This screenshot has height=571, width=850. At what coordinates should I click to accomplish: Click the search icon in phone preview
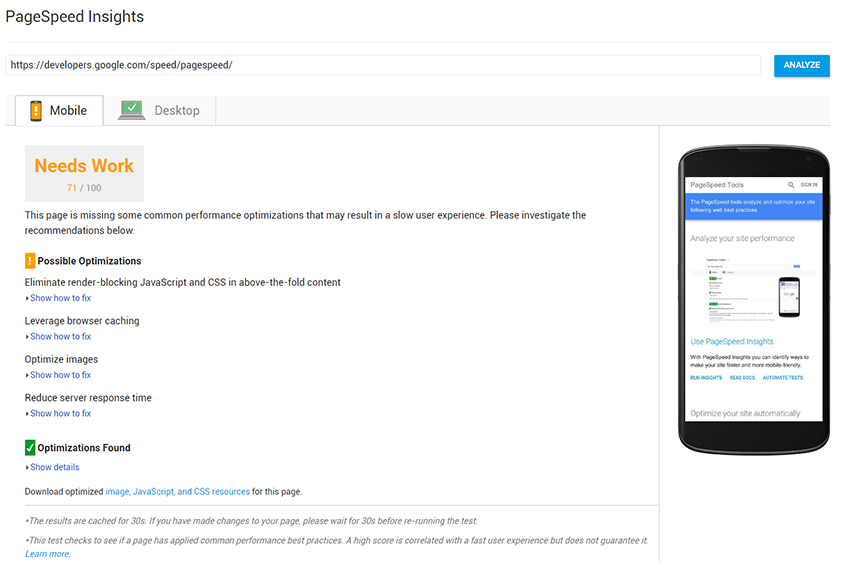click(x=791, y=185)
